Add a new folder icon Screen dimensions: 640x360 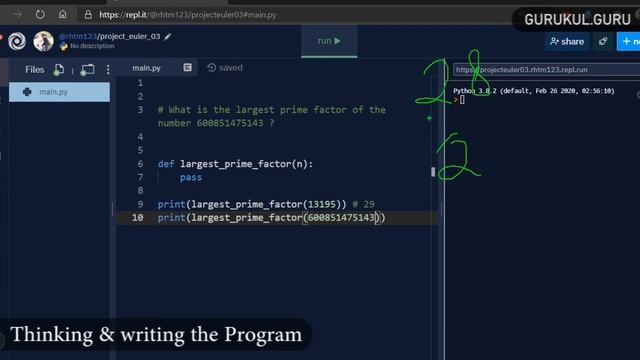[x=87, y=70]
